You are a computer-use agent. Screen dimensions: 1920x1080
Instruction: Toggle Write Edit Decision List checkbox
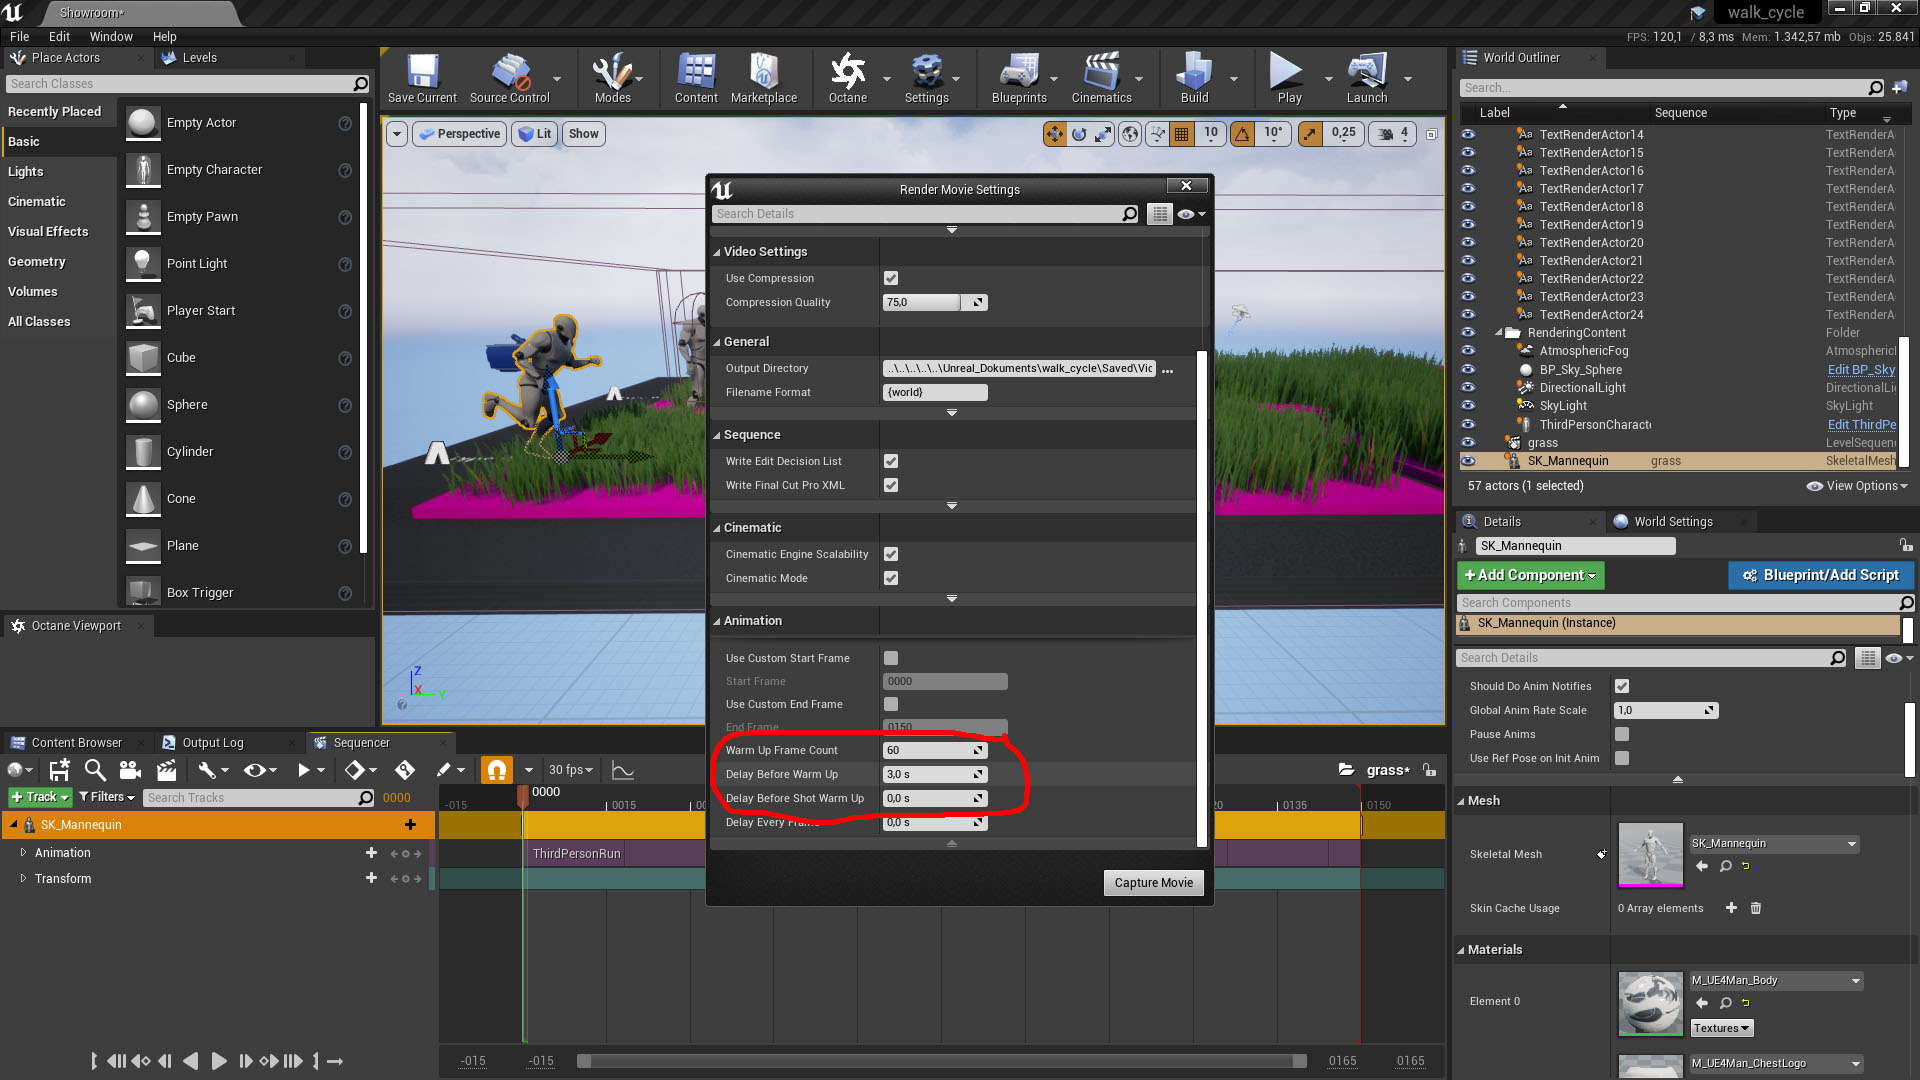(x=891, y=461)
